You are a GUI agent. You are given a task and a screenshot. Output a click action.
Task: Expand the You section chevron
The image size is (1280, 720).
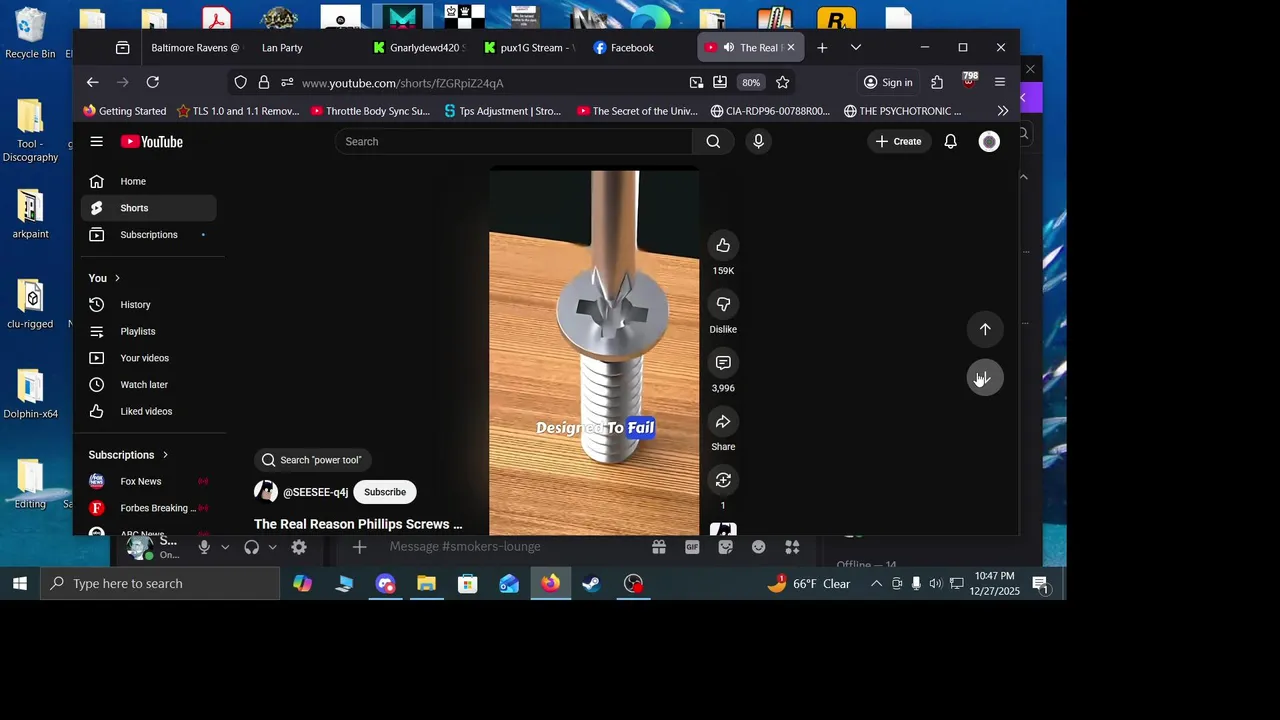pyautogui.click(x=117, y=278)
